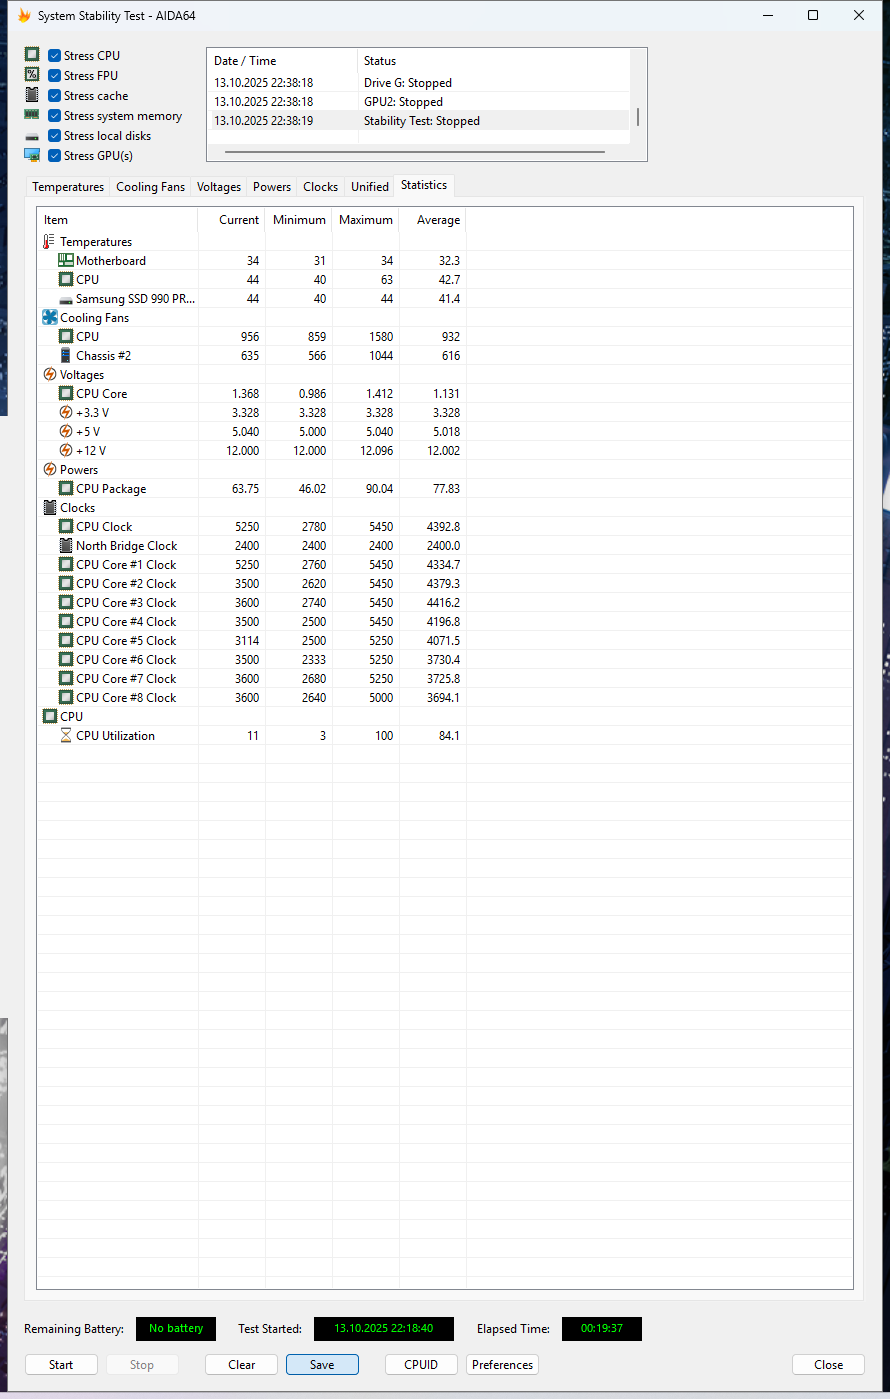Toggle the Stress GPU(s) checkbox
This screenshot has width=890, height=1399.
click(54, 155)
